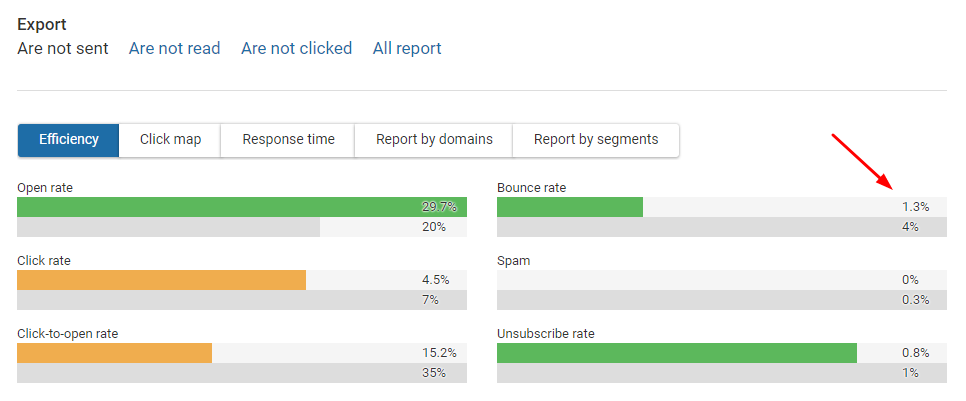Export the Are not sent list
Viewport: 966px width, 401px height.
[63, 48]
